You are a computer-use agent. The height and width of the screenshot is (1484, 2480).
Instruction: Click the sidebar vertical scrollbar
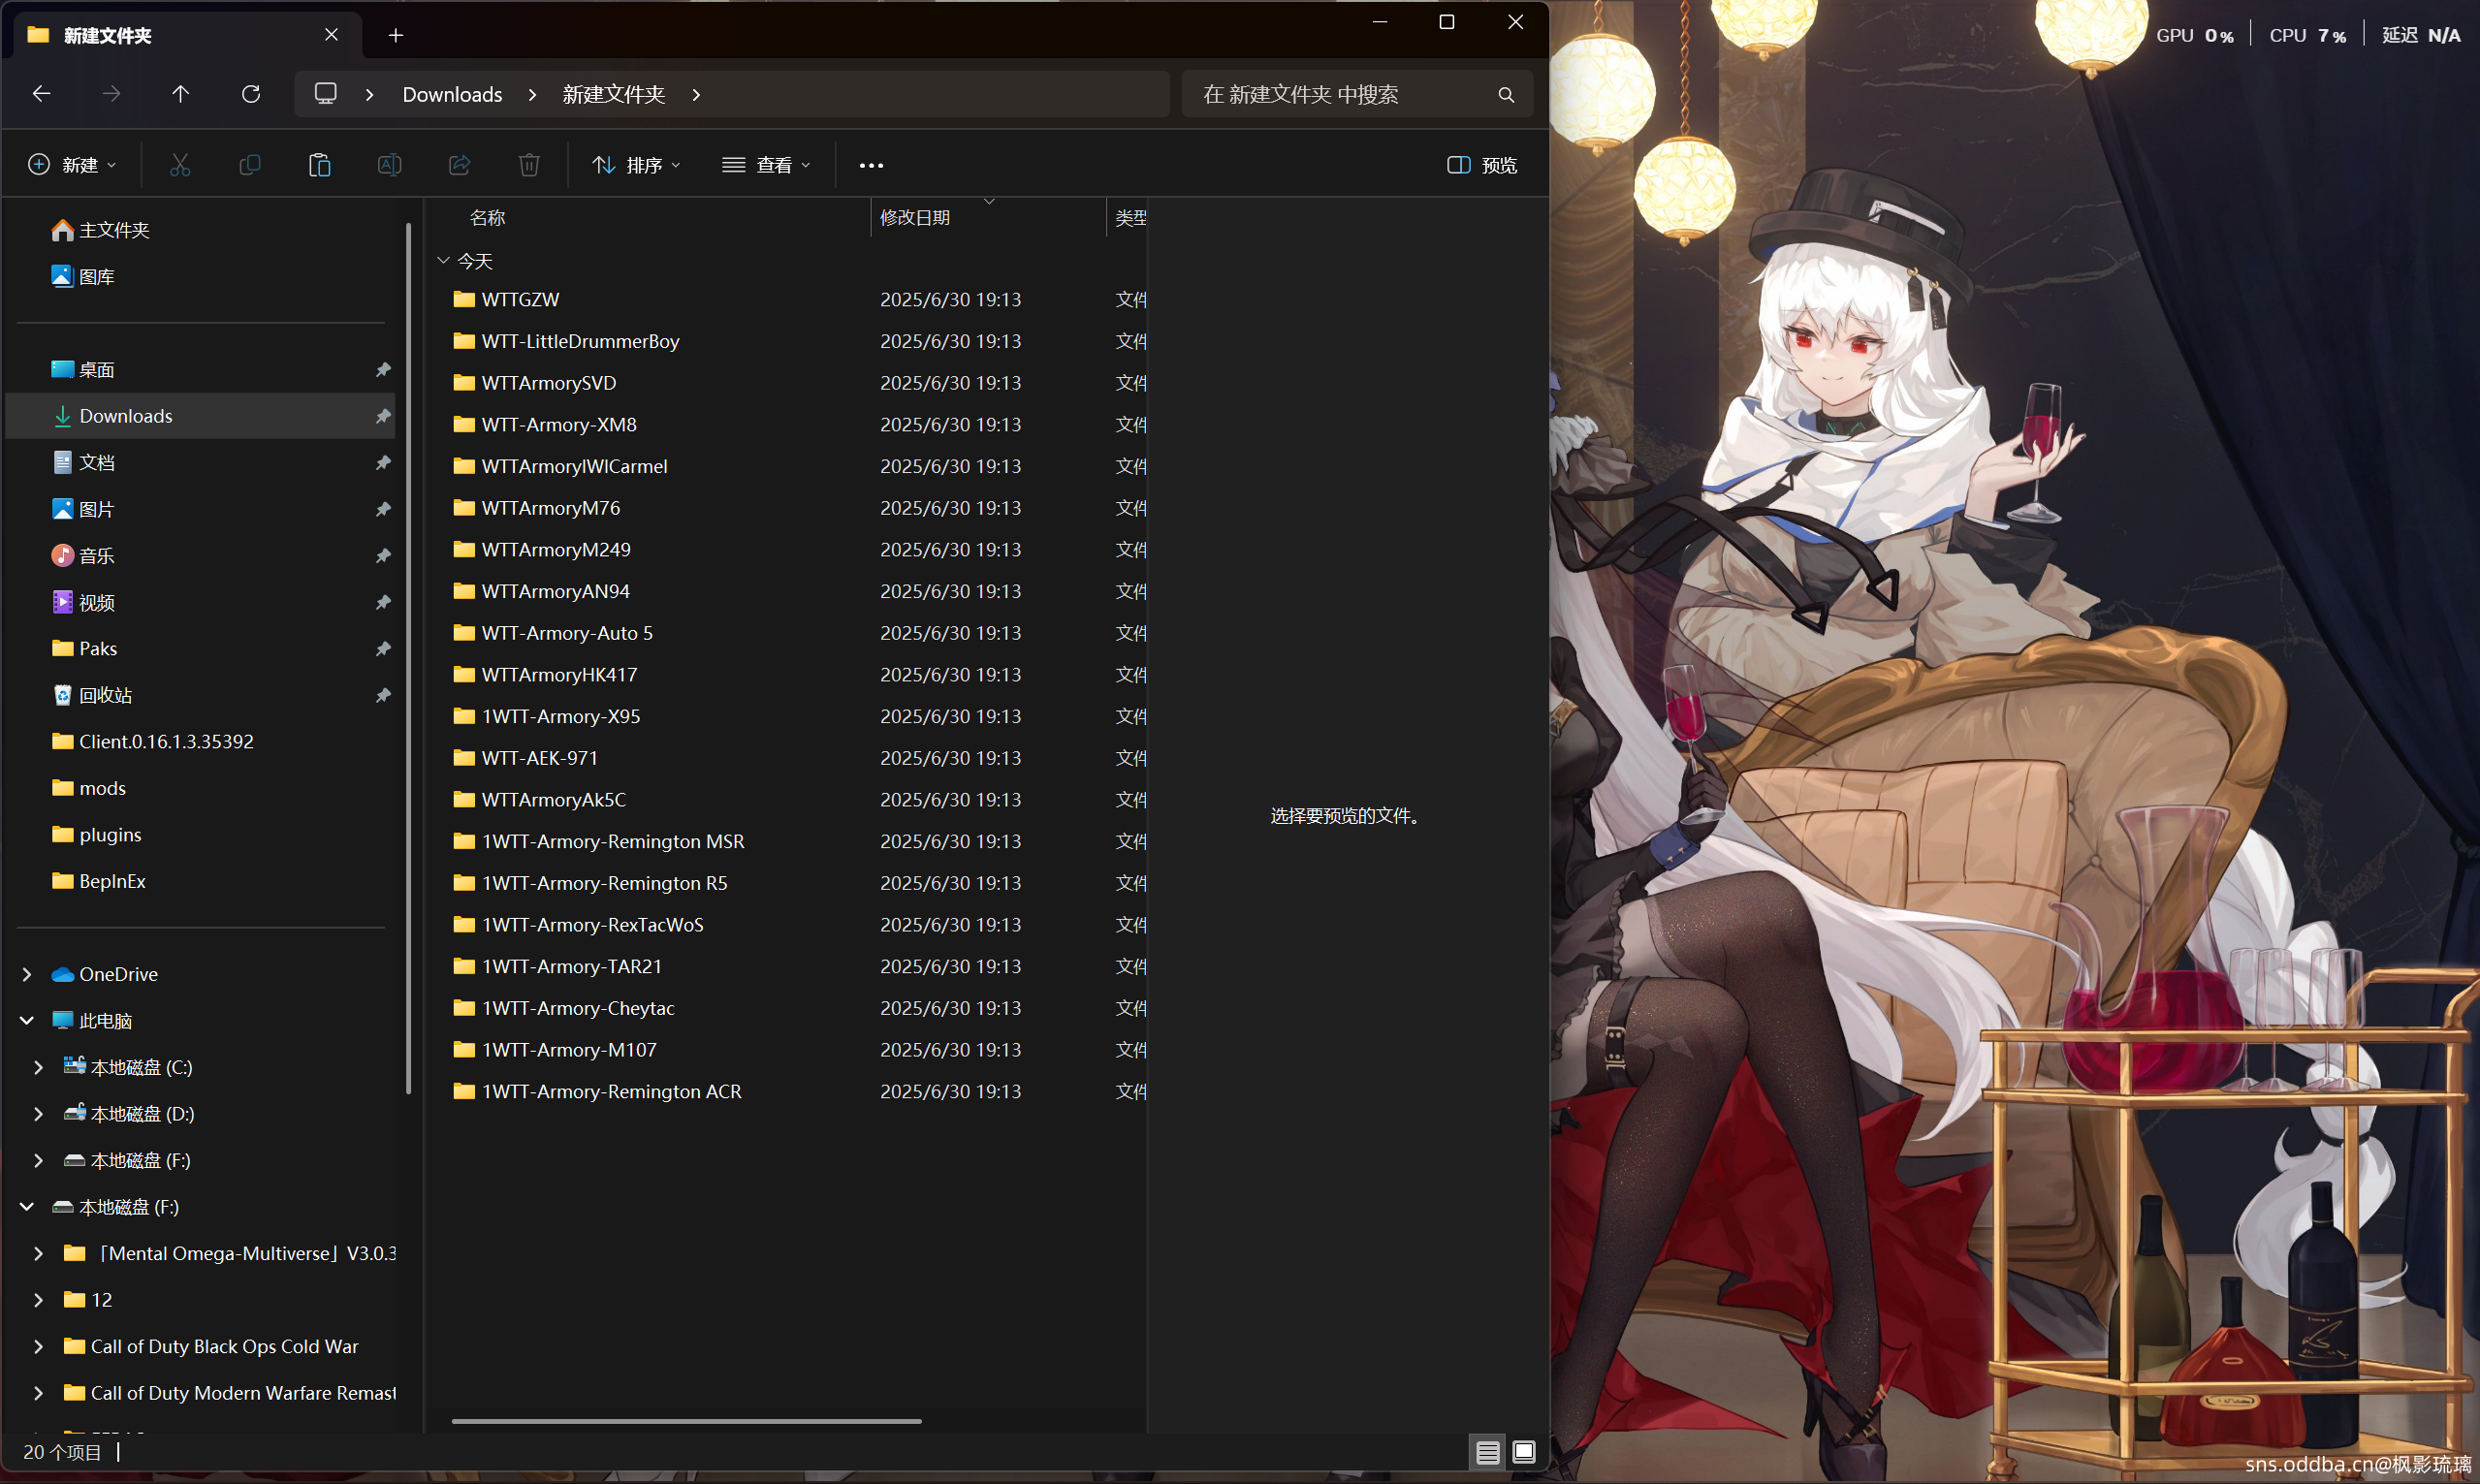point(409,658)
